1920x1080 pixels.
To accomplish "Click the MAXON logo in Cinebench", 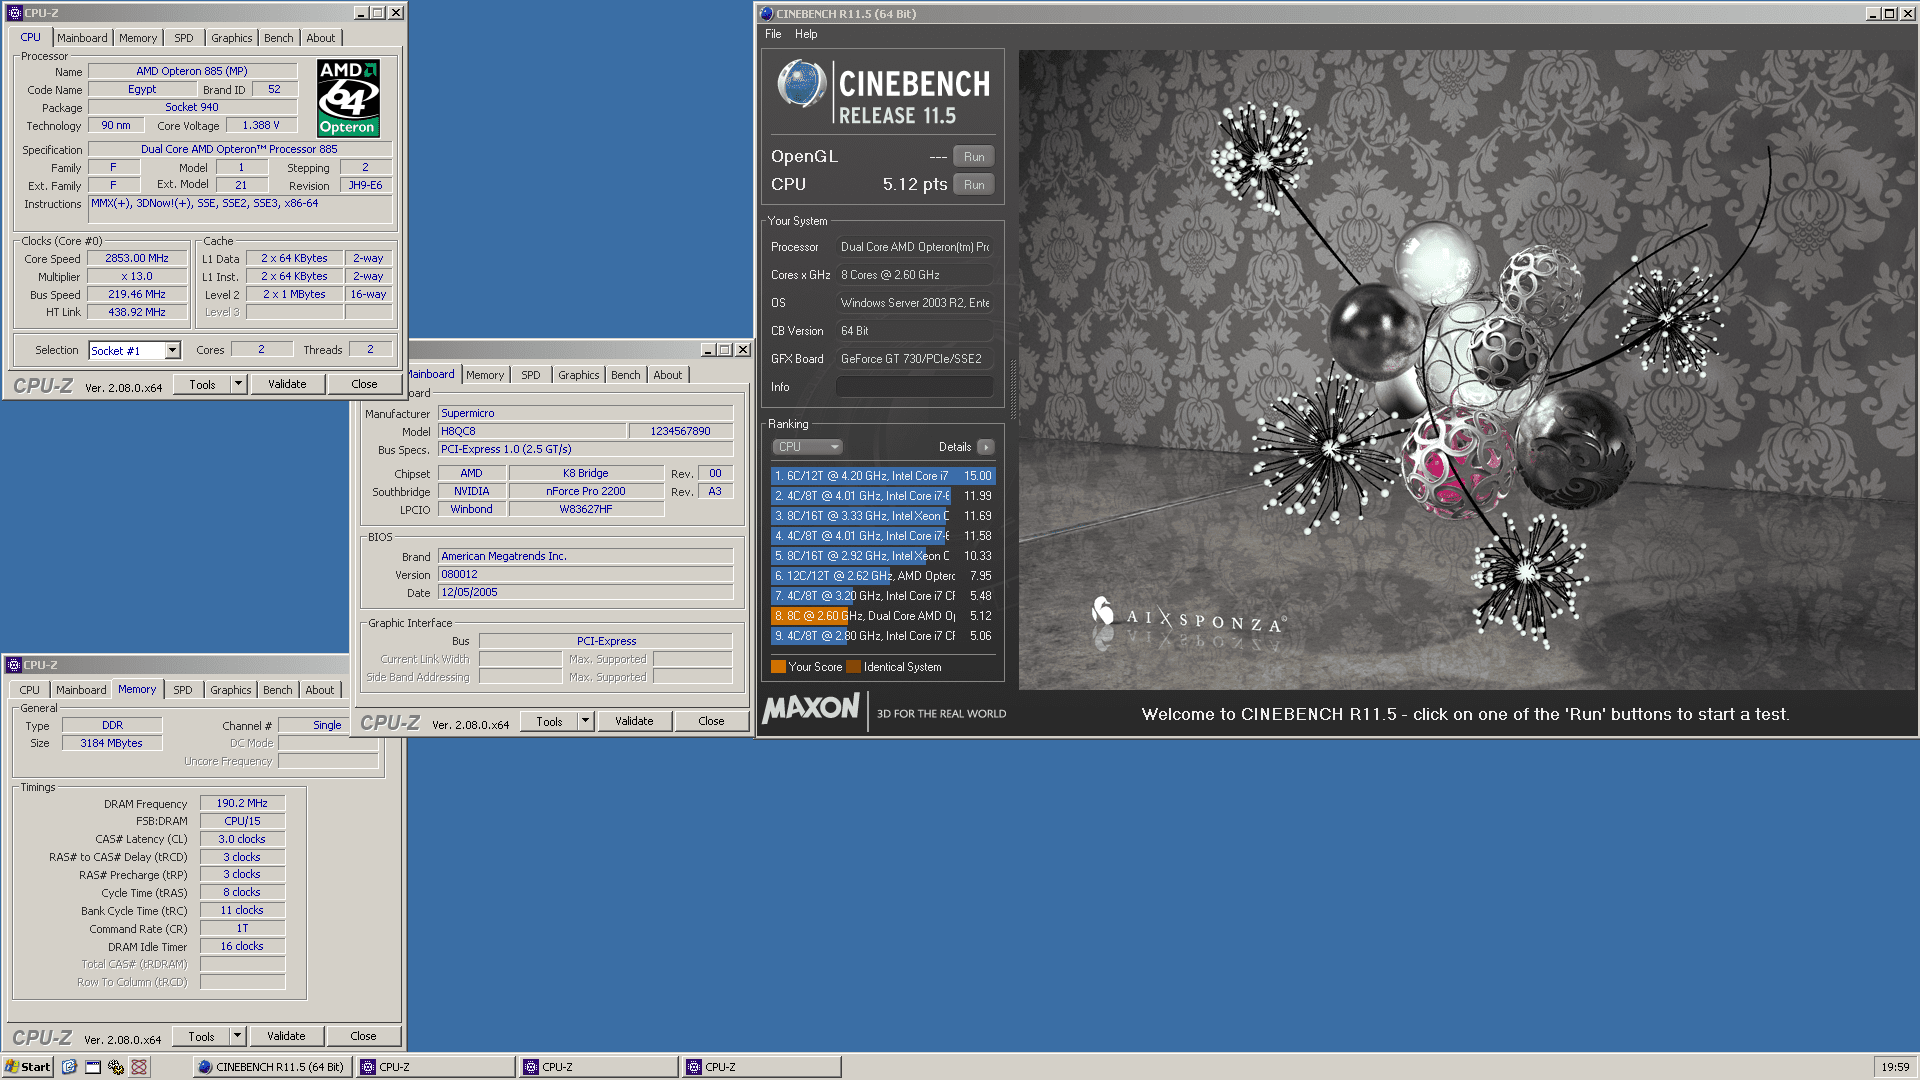I will point(811,709).
